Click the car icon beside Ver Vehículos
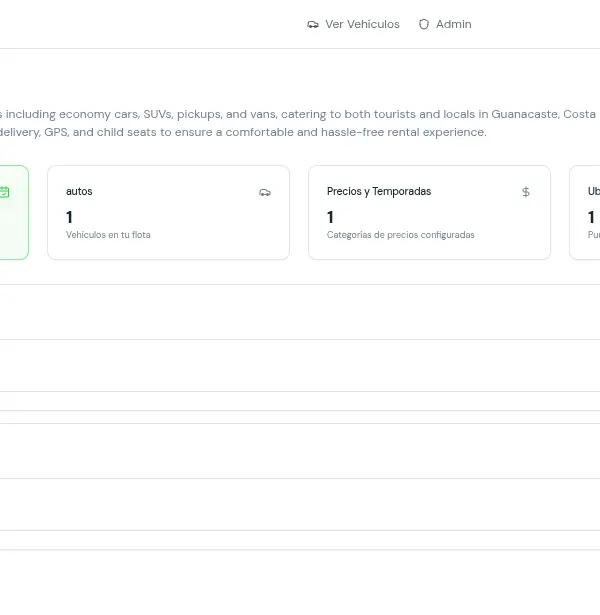The image size is (600, 615). (313, 24)
